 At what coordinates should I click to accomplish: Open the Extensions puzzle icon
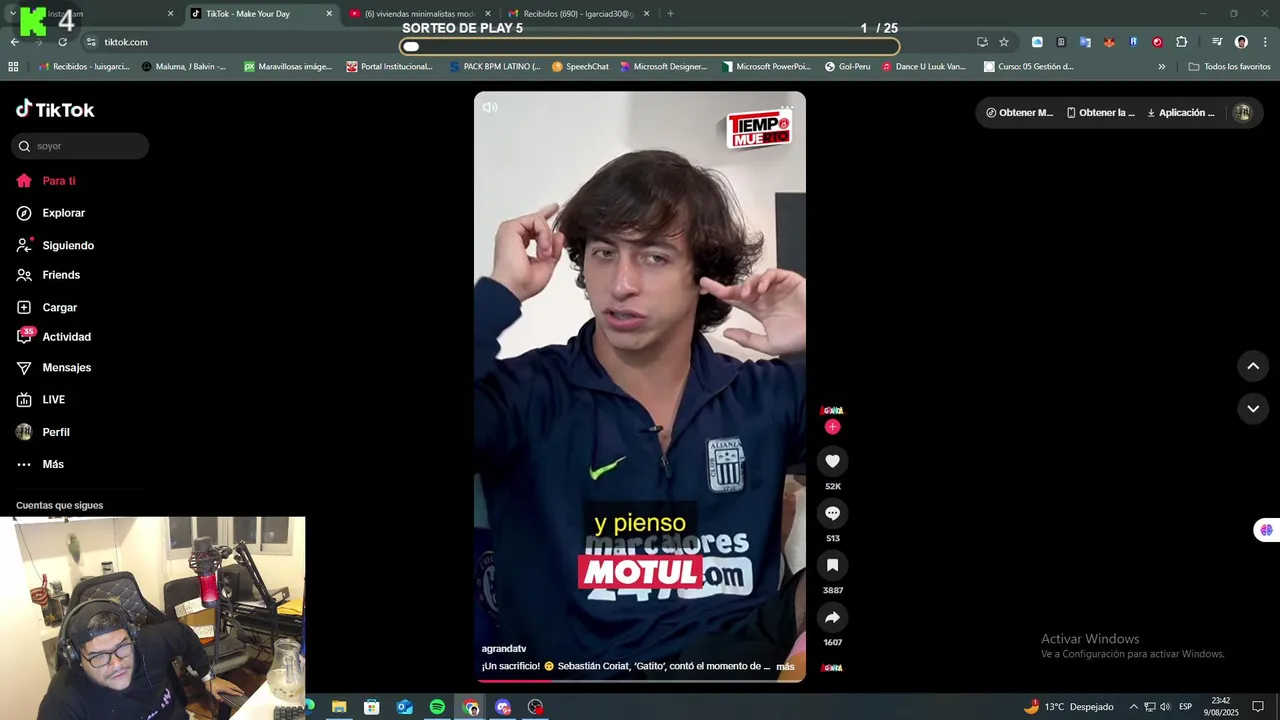1182,42
